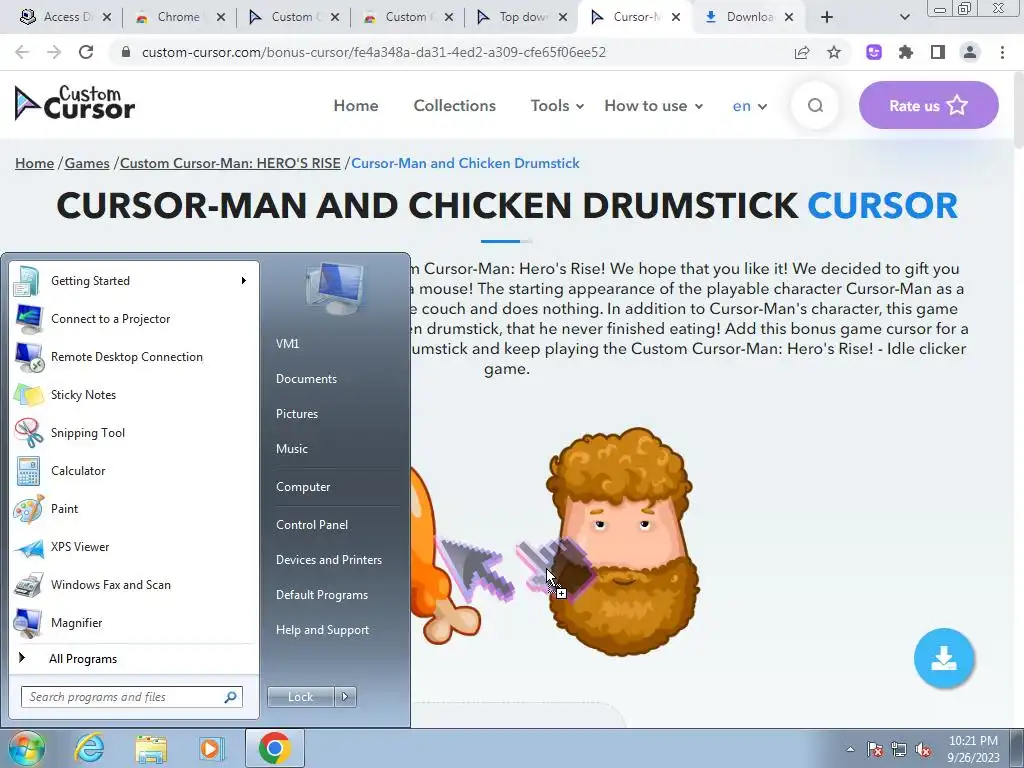The height and width of the screenshot is (768, 1024).
Task: Click the blue download floating button
Action: point(944,658)
